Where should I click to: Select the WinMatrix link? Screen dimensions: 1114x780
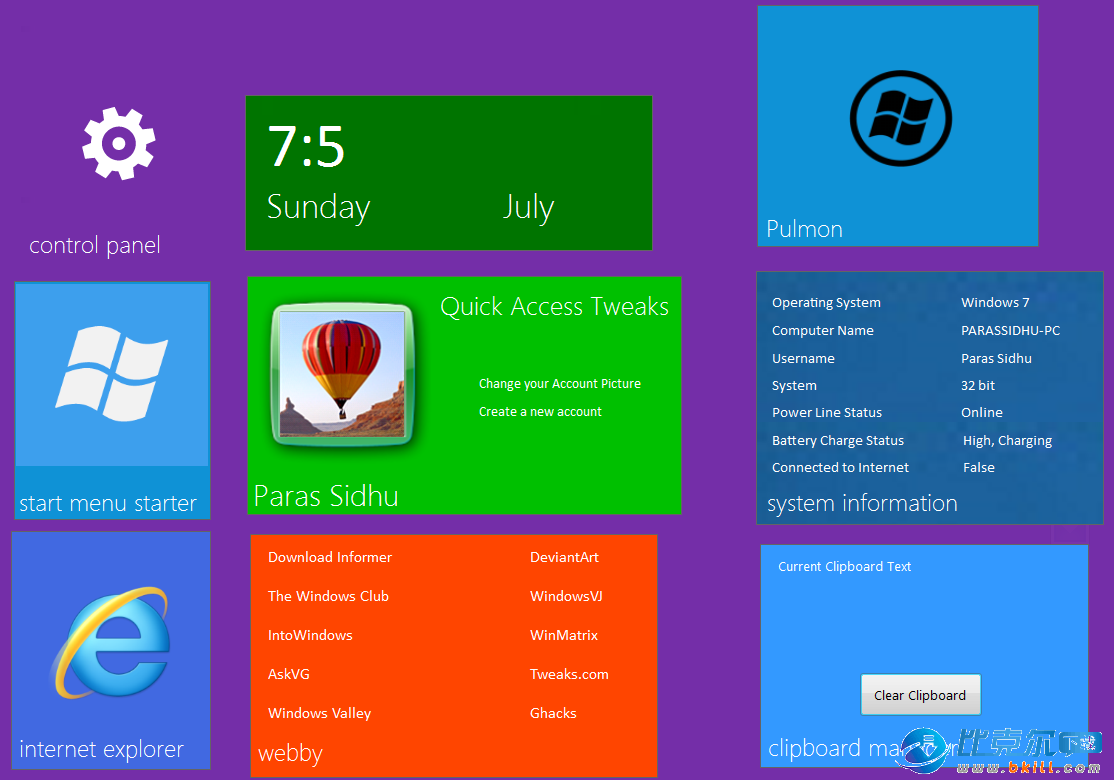coord(564,635)
